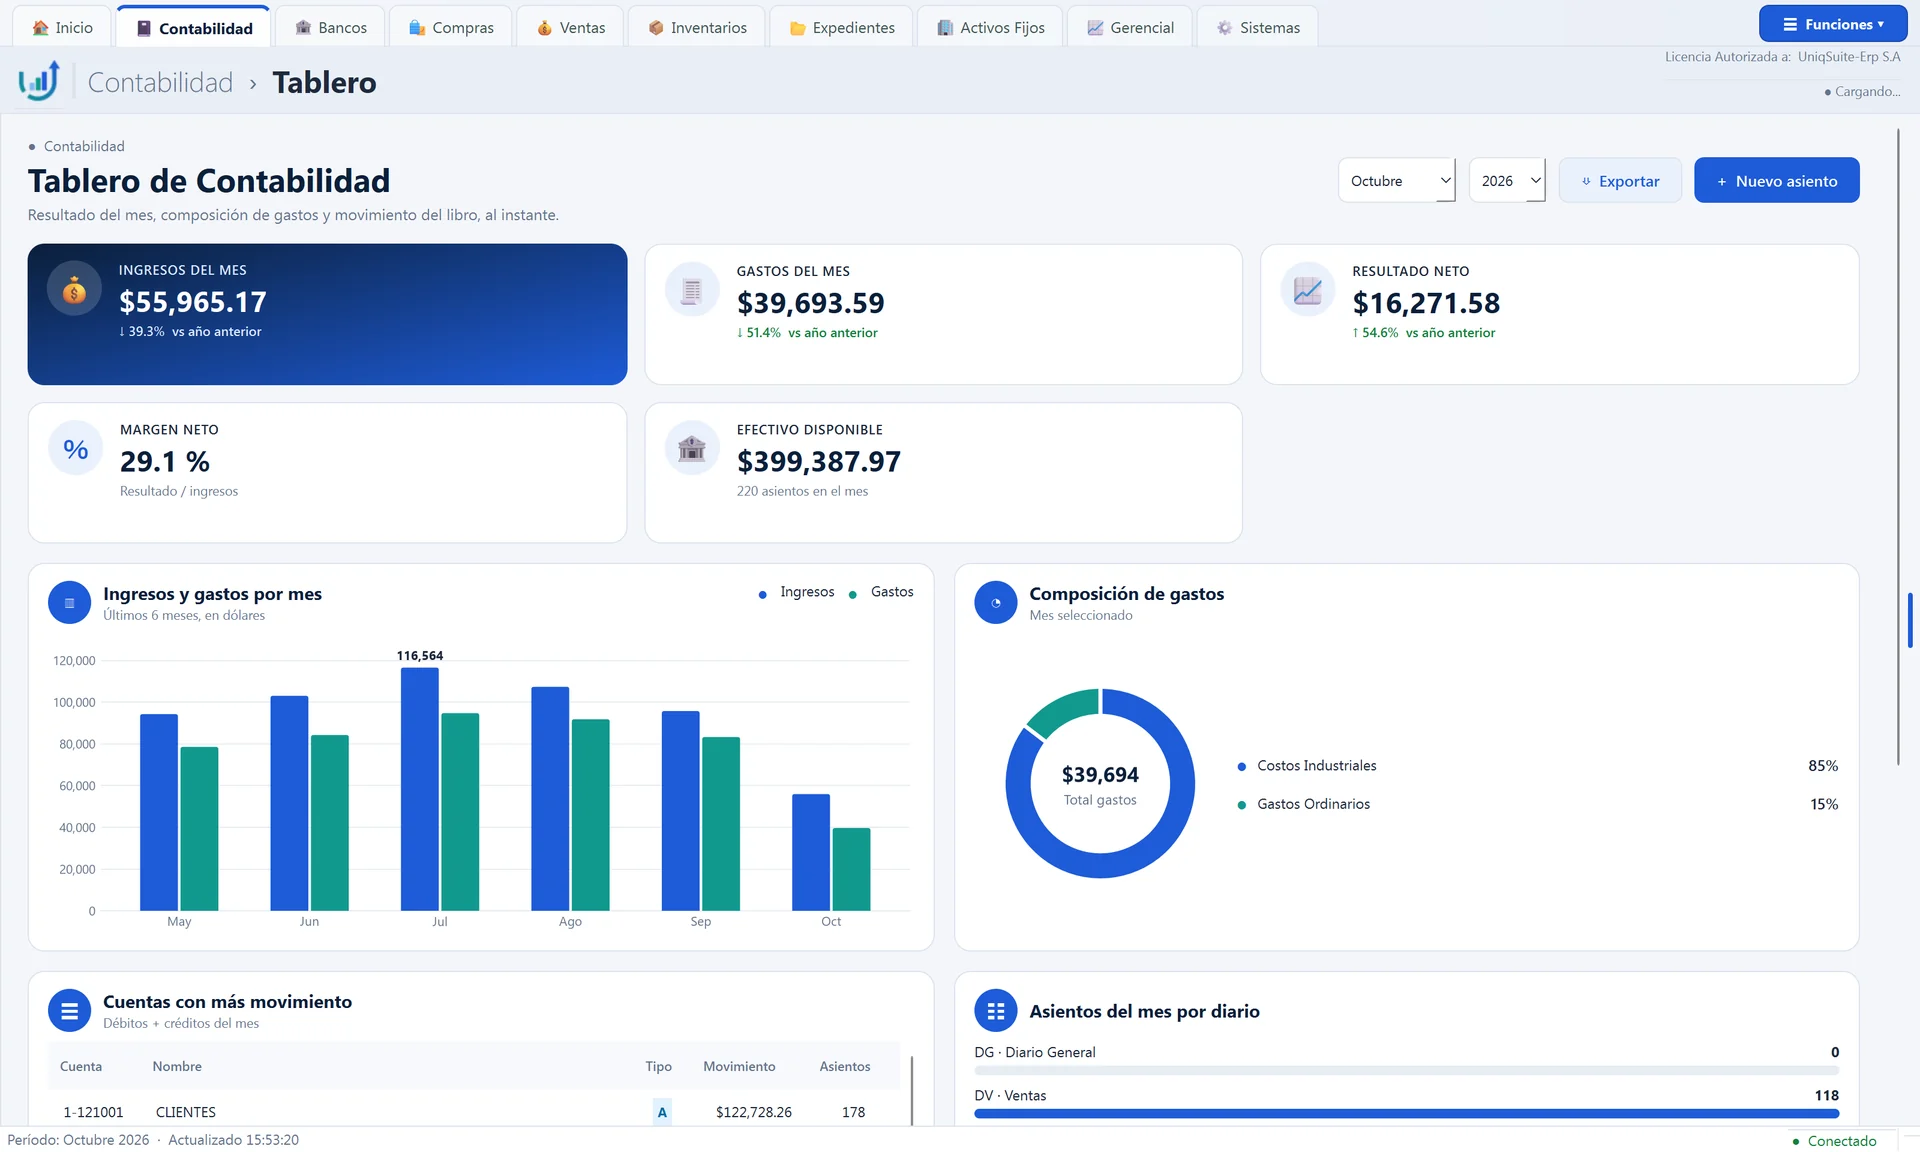Click the page vertical scrollbar
Screen dimensions: 1920x1152
1898,446
